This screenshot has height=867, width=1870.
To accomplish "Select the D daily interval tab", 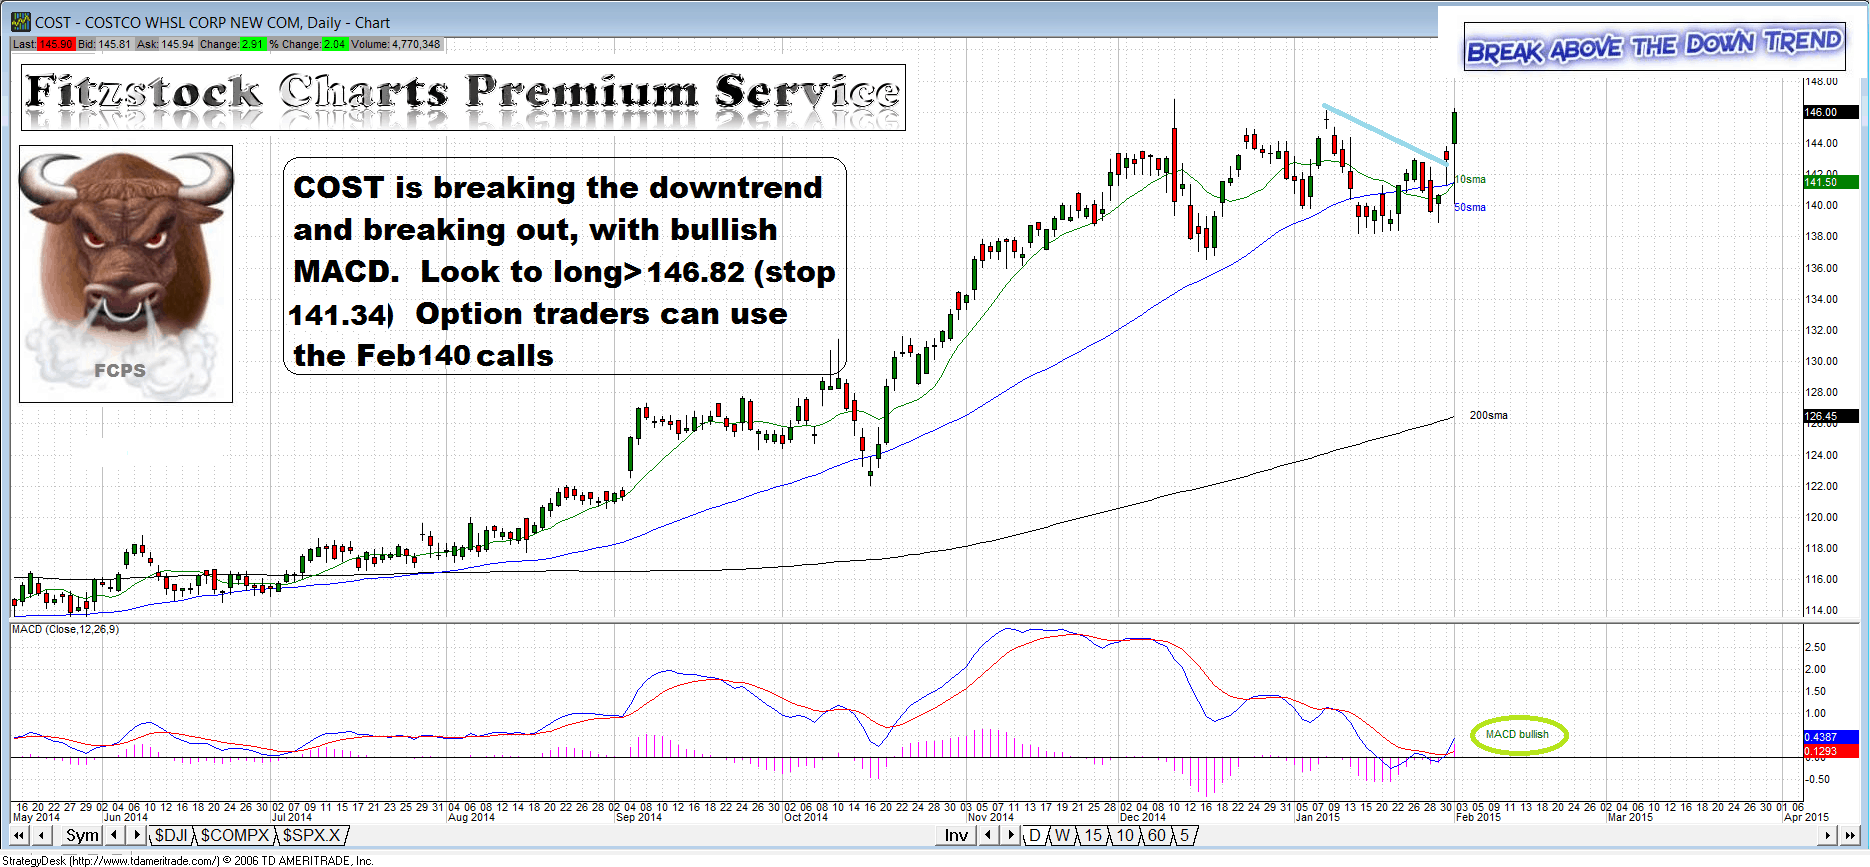I will point(1034,835).
